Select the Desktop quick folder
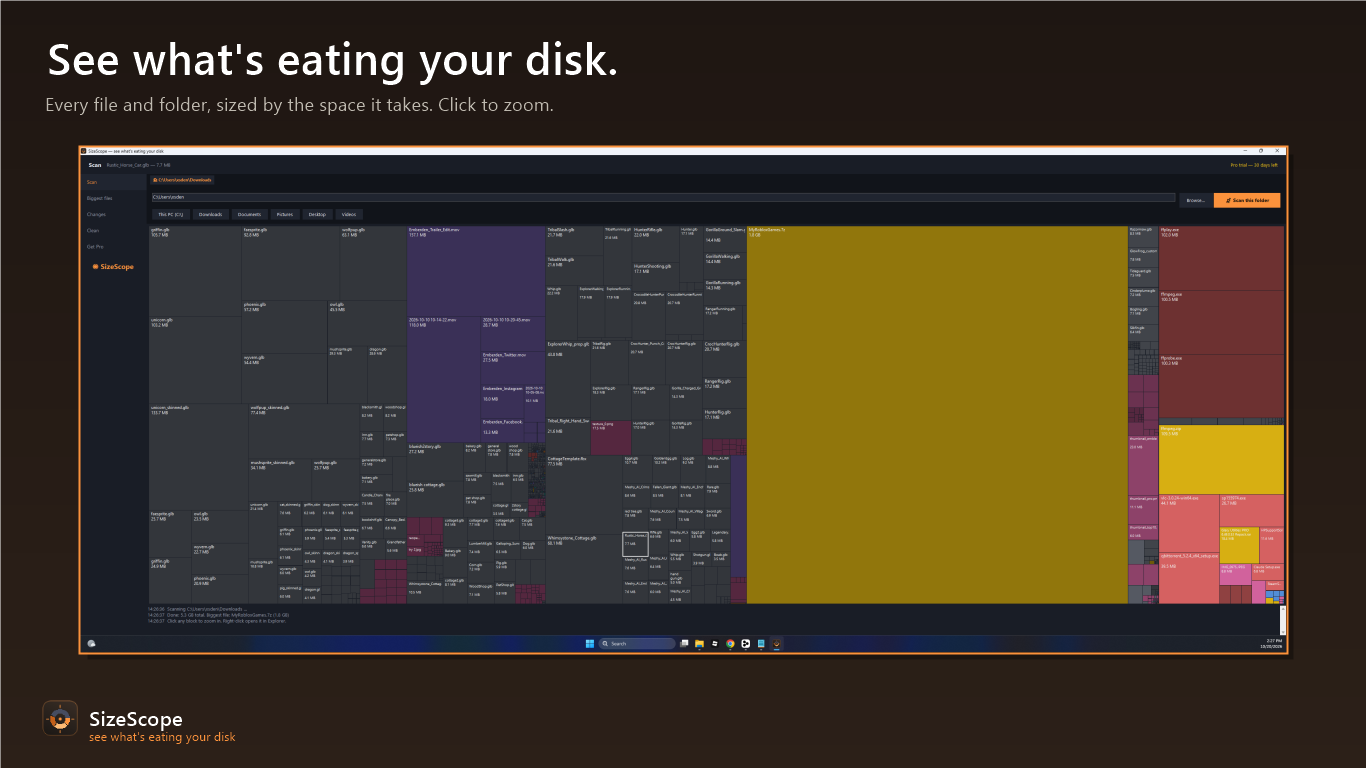Screen dimensions: 1366x768 tap(317, 214)
